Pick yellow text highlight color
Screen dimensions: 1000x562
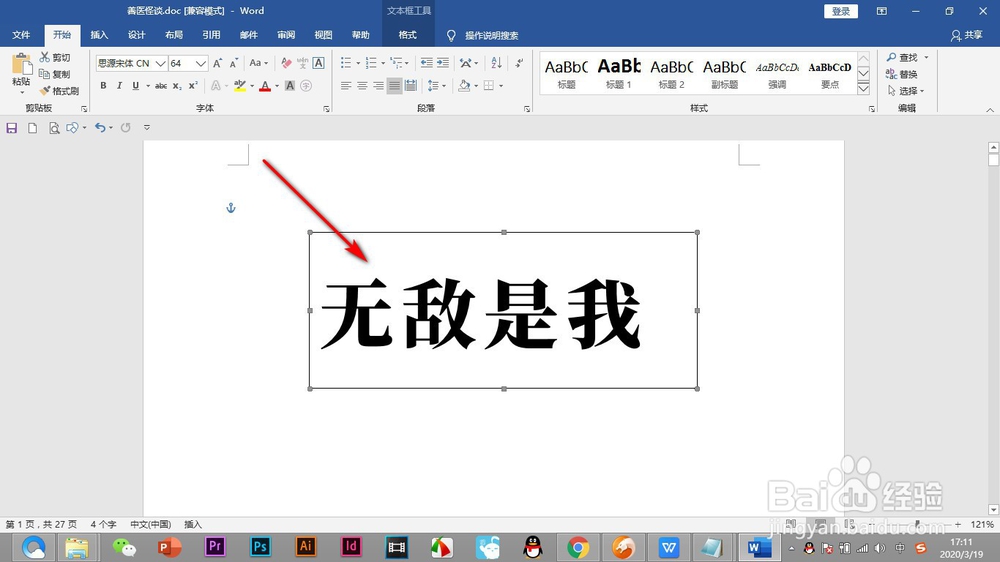click(240, 85)
